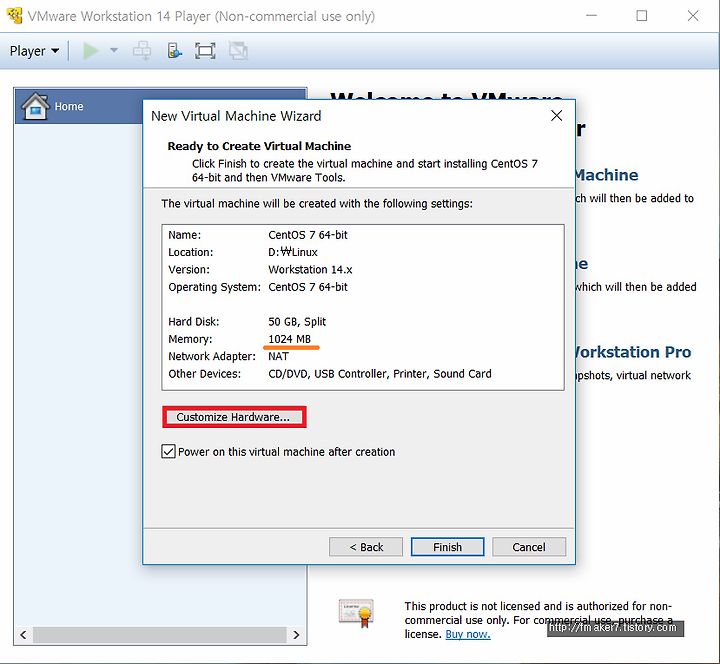
Task: Go back to previous wizard step
Action: (x=366, y=547)
